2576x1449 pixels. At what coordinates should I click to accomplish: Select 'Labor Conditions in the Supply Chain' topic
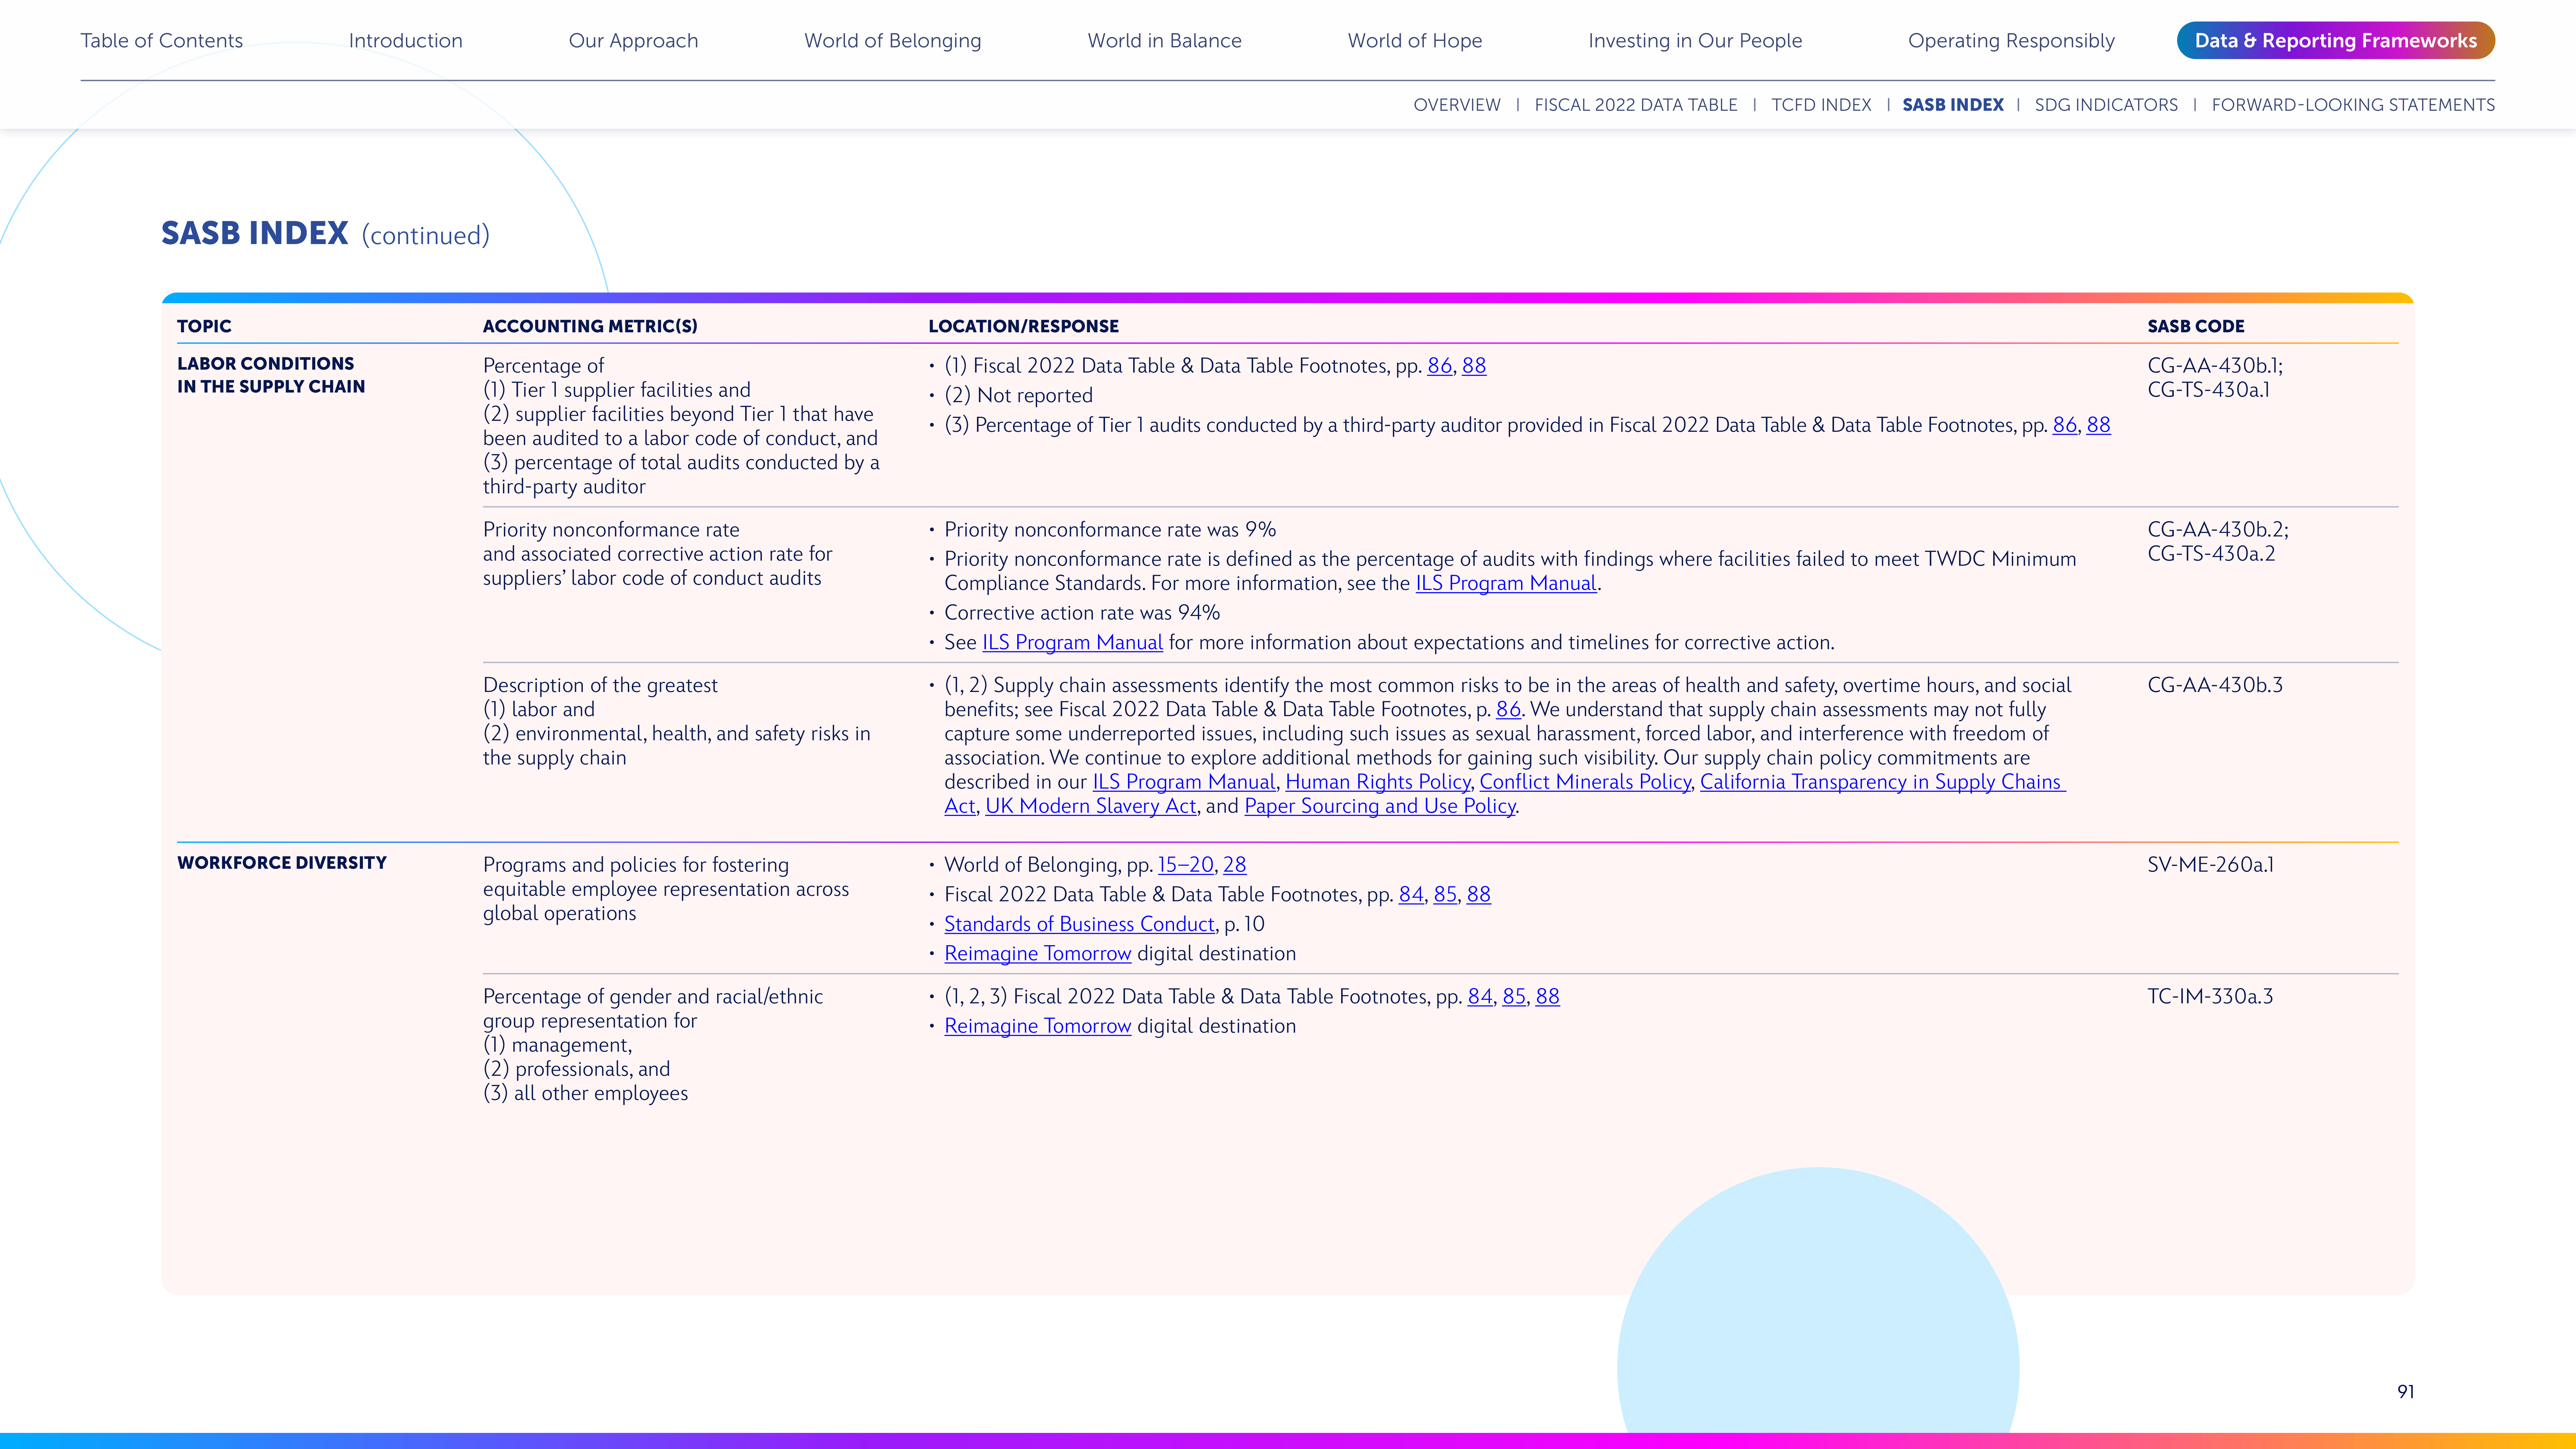point(271,375)
